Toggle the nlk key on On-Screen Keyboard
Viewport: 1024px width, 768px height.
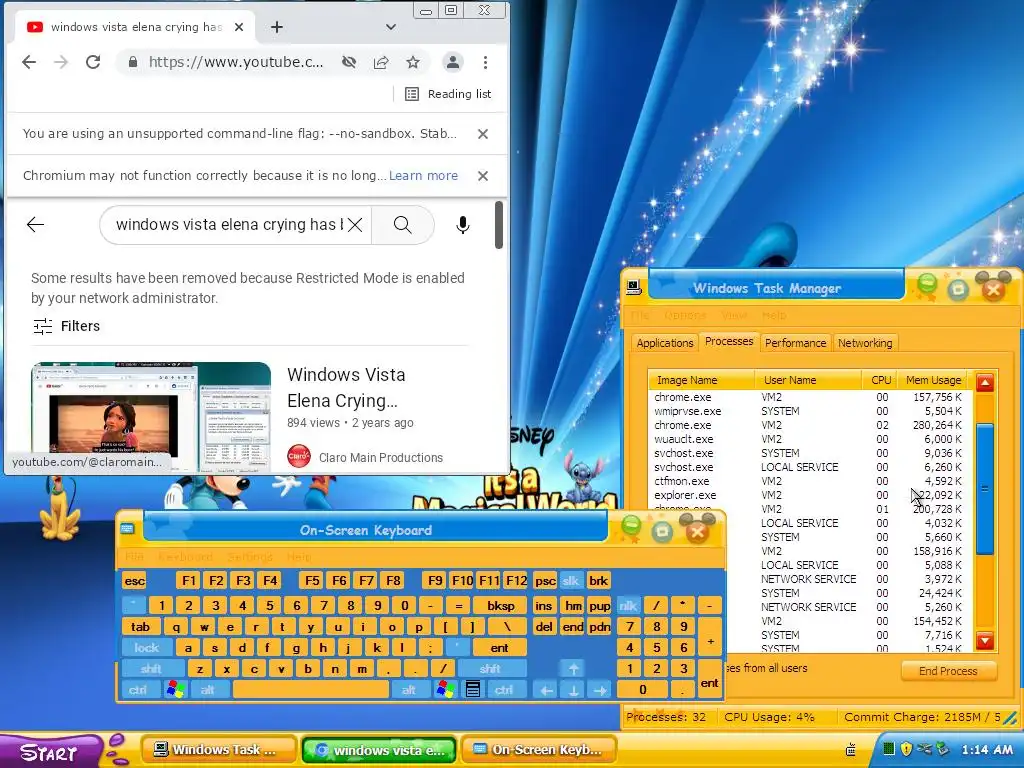[628, 605]
